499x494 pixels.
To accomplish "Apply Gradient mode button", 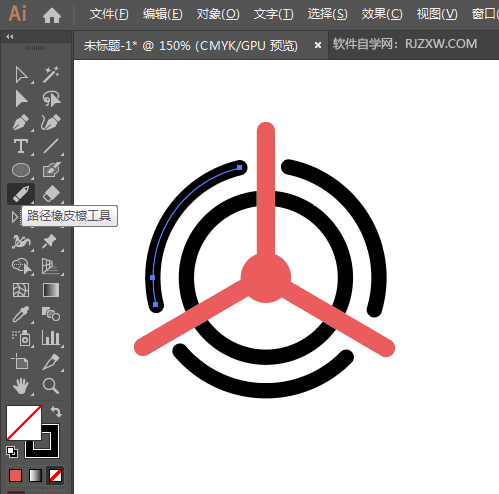I will 35,475.
